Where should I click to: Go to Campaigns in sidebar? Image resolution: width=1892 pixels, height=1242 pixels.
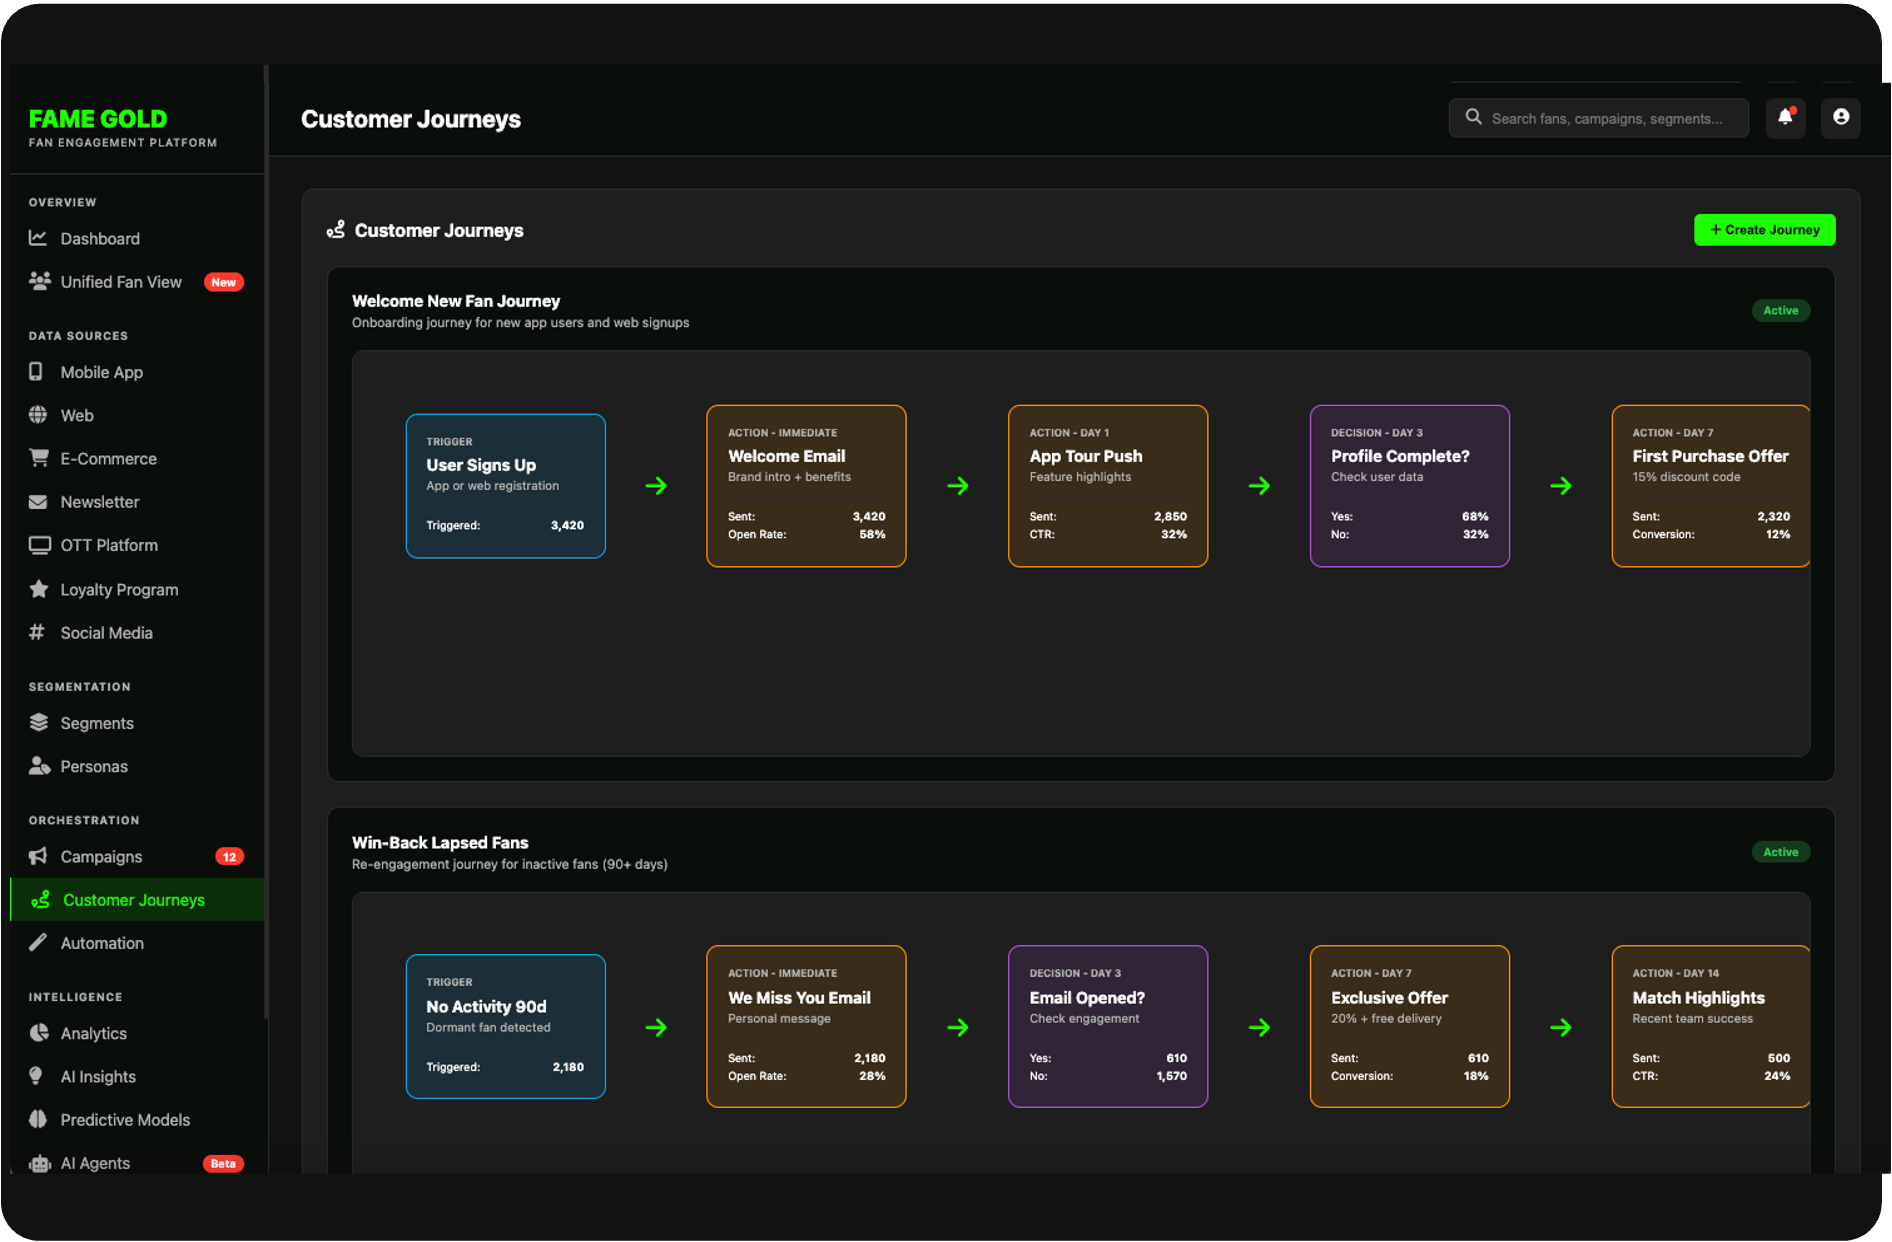(x=137, y=857)
